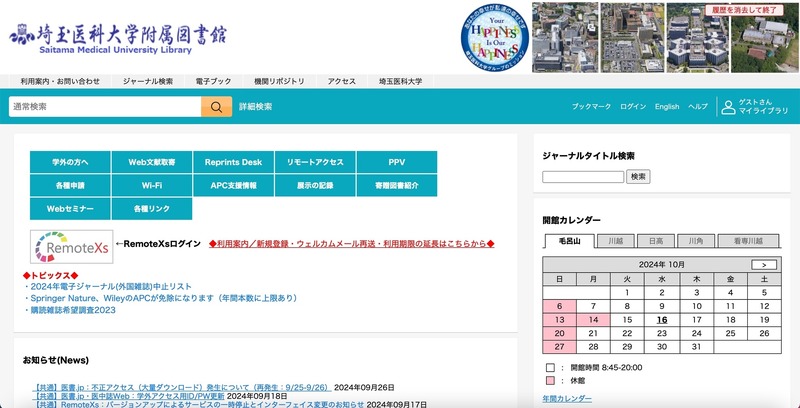
Task: Click the journal title search text box
Action: pyautogui.click(x=583, y=177)
